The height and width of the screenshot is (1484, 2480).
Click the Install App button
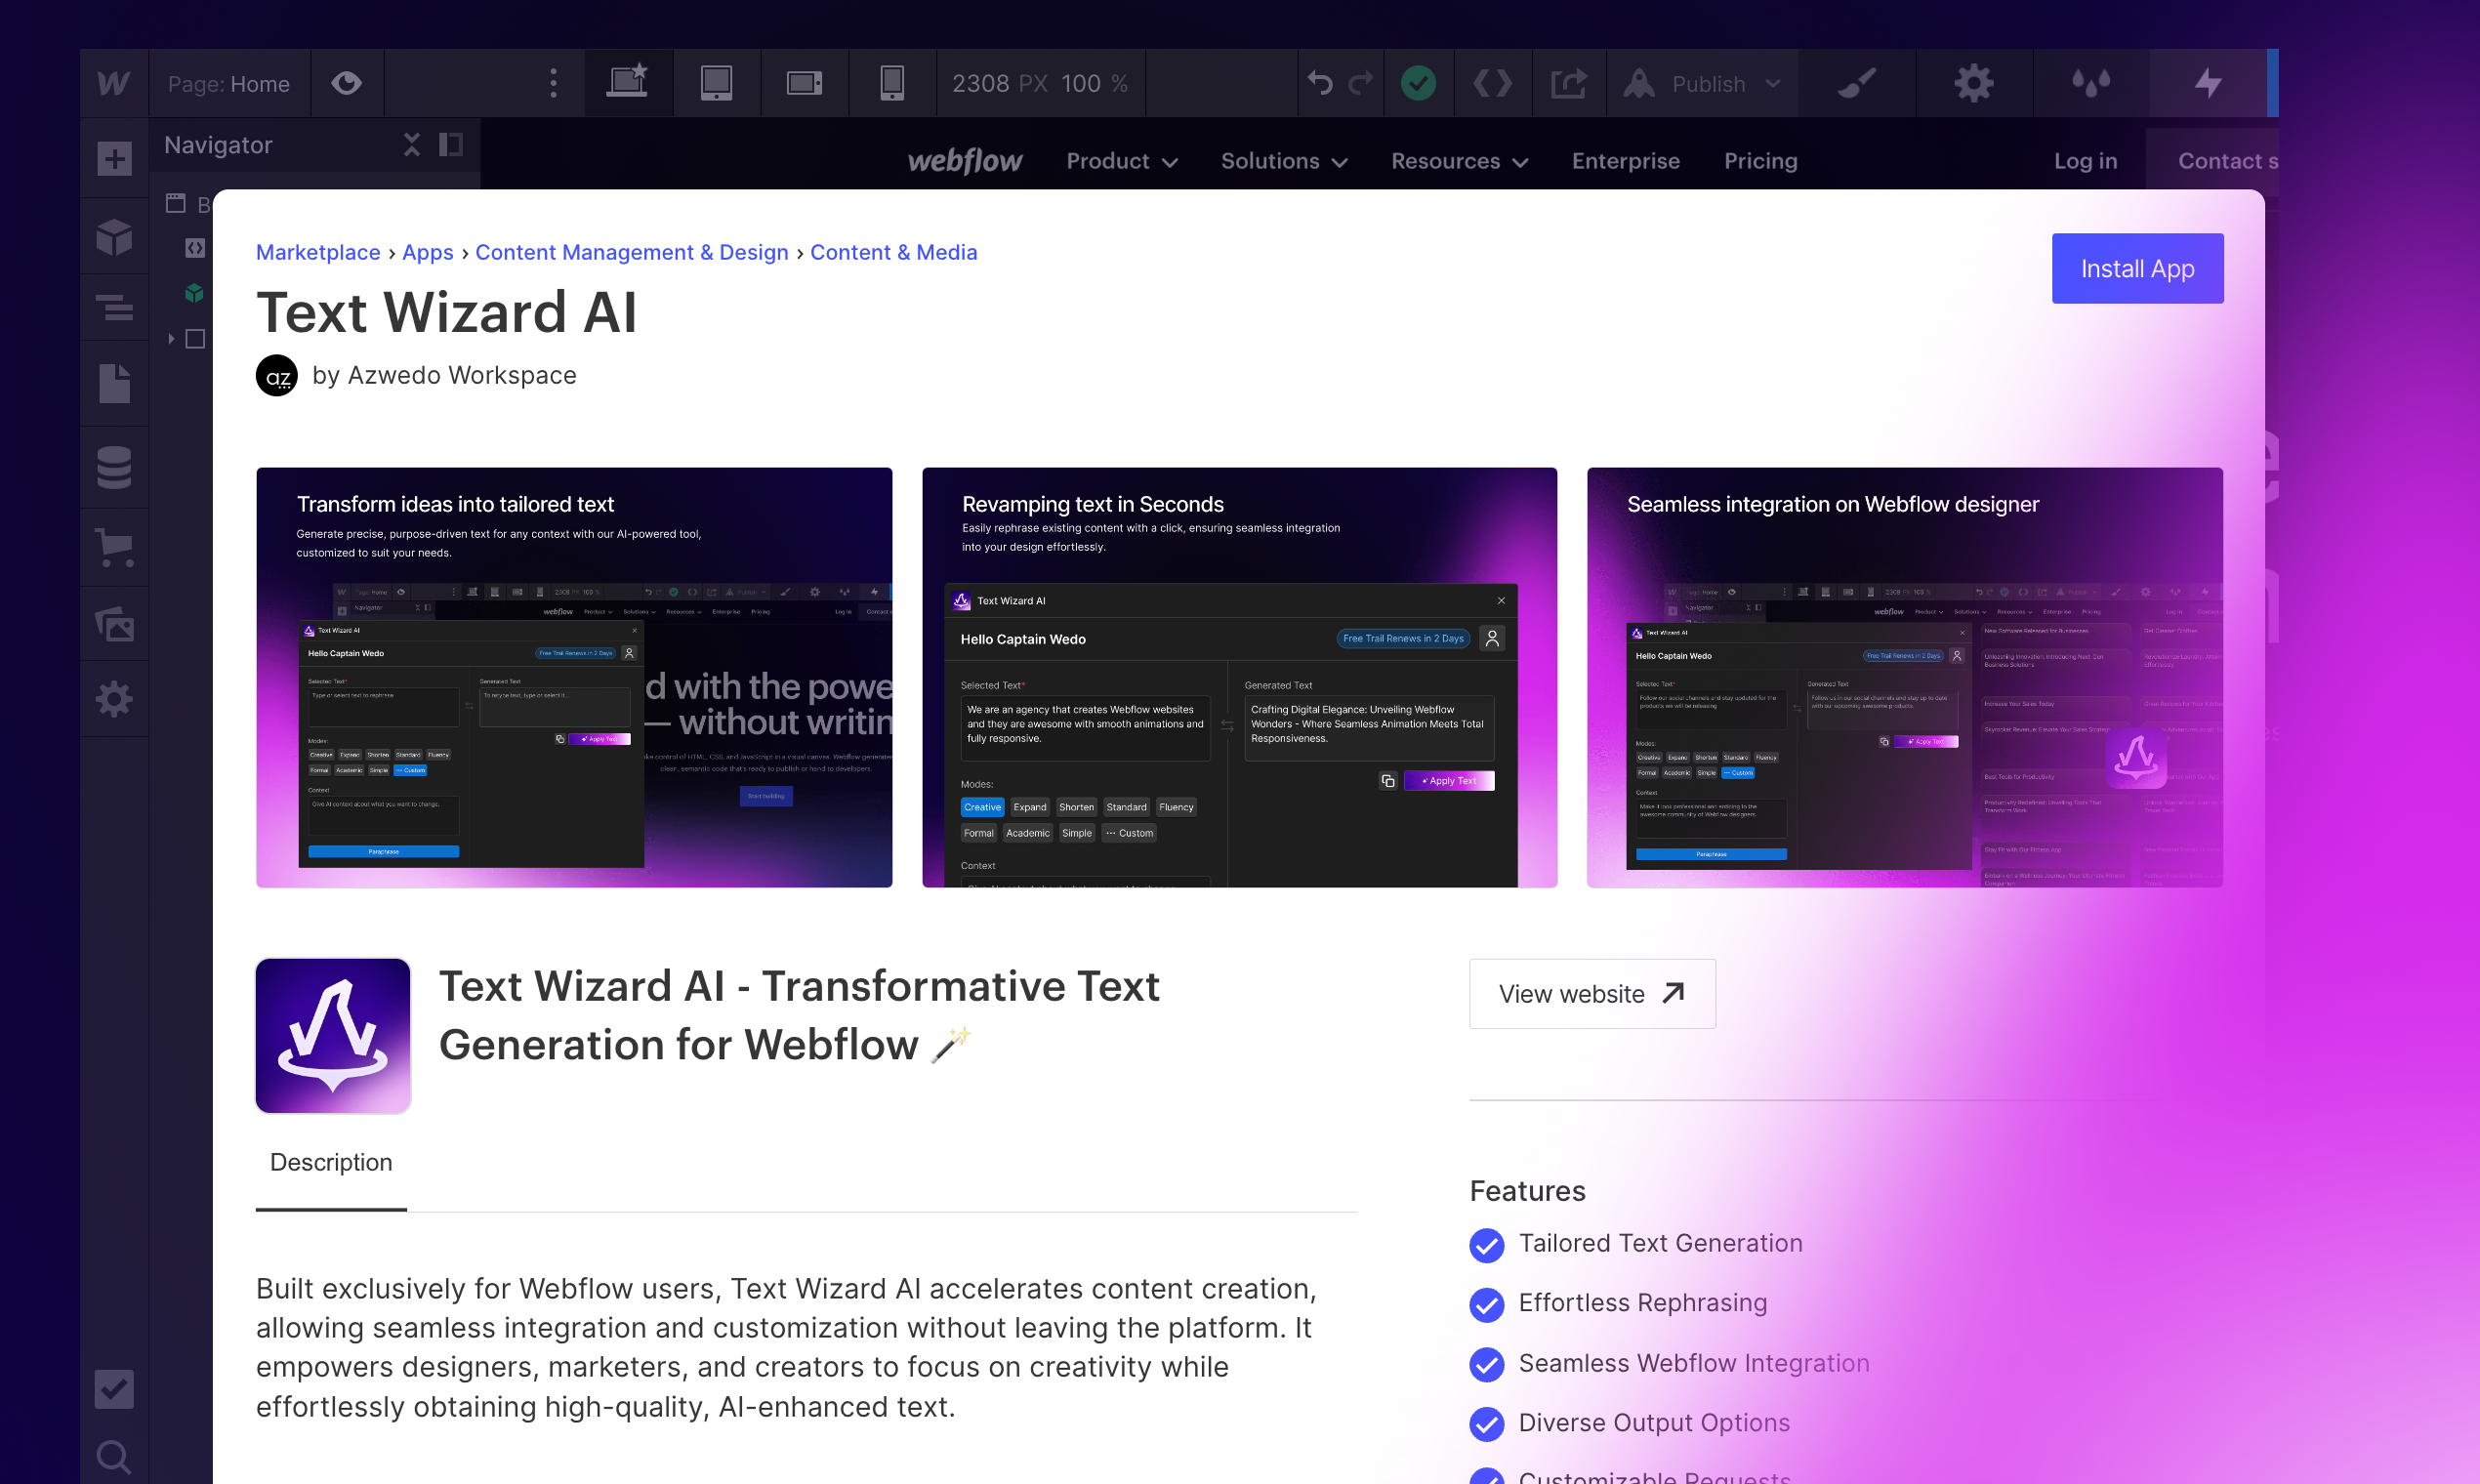(x=2136, y=269)
